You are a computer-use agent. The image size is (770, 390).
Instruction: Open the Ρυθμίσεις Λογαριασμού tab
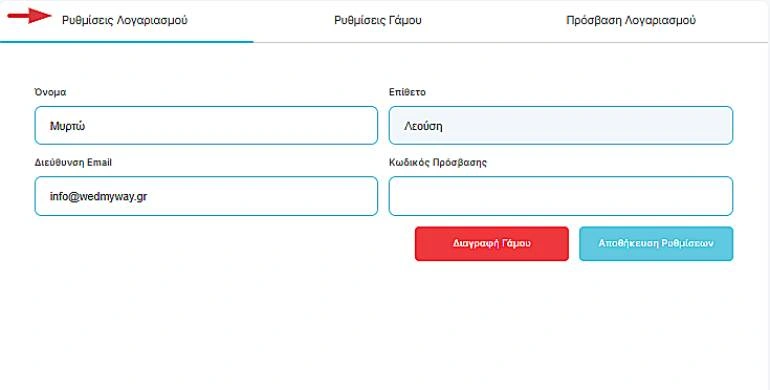coord(125,20)
